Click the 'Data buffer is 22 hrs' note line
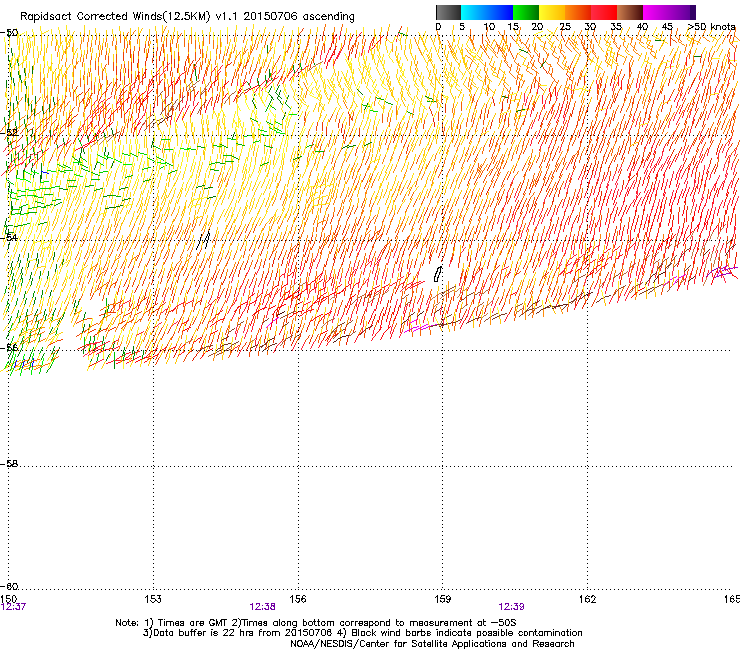The height and width of the screenshot is (650, 740). (362, 633)
